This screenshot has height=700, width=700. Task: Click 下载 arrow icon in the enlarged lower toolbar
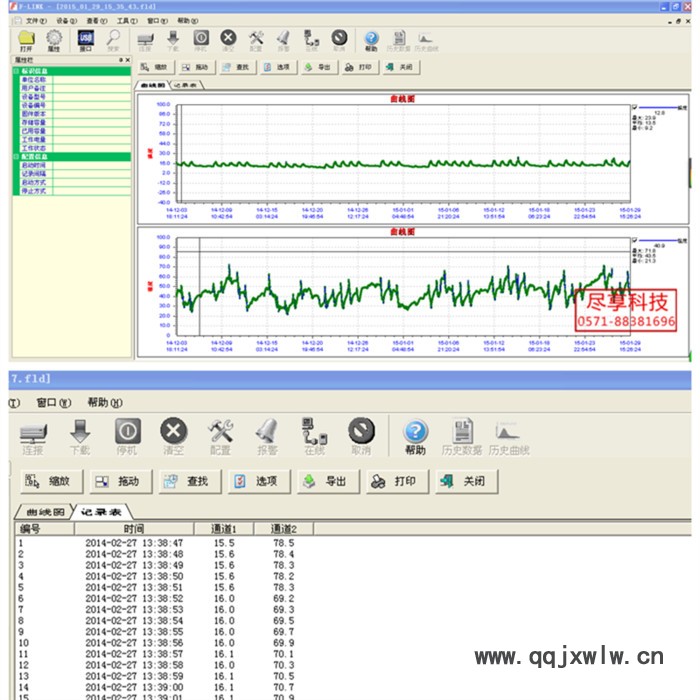[80, 437]
